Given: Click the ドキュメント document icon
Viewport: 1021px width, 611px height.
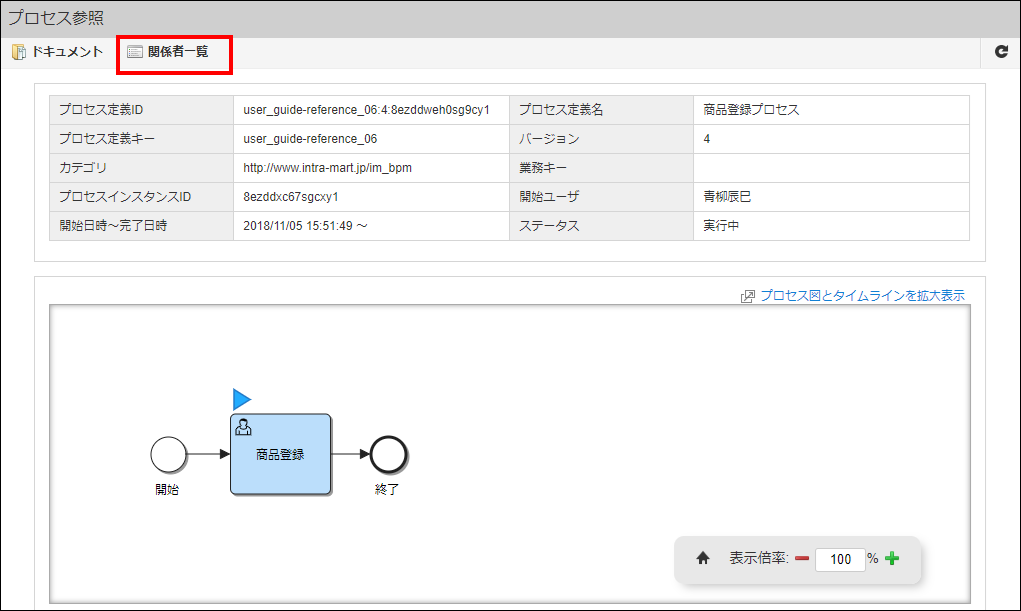Looking at the screenshot, I should click(x=18, y=52).
